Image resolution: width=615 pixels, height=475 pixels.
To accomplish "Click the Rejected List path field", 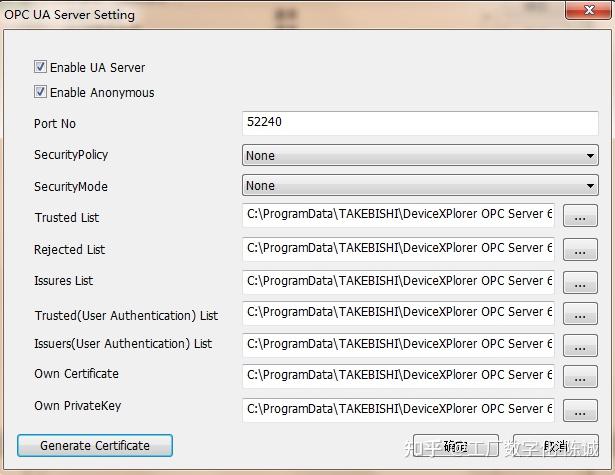I will click(398, 249).
